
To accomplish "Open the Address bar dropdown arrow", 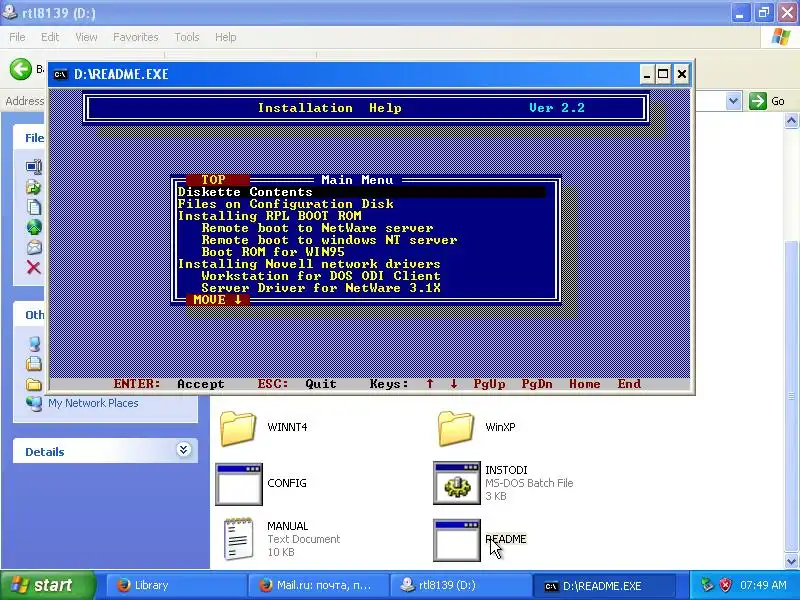I will tap(734, 101).
